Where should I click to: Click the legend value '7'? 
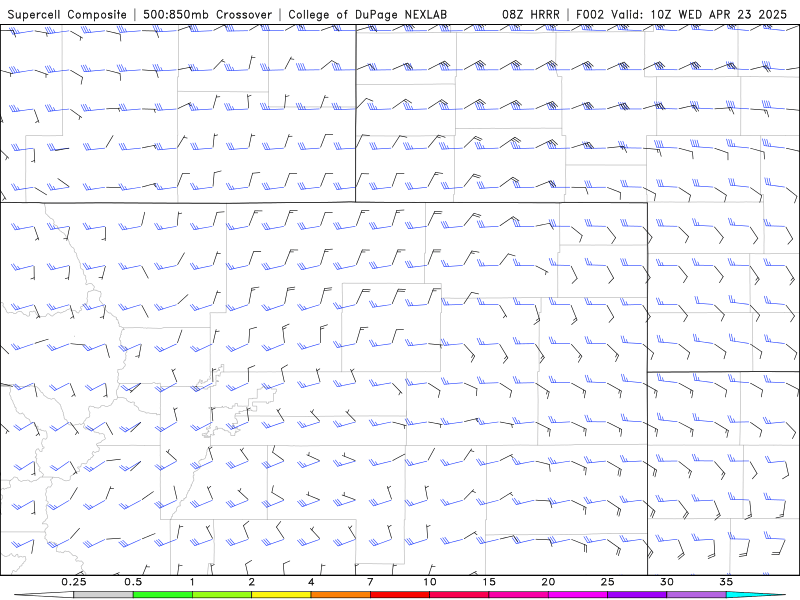click(x=370, y=582)
